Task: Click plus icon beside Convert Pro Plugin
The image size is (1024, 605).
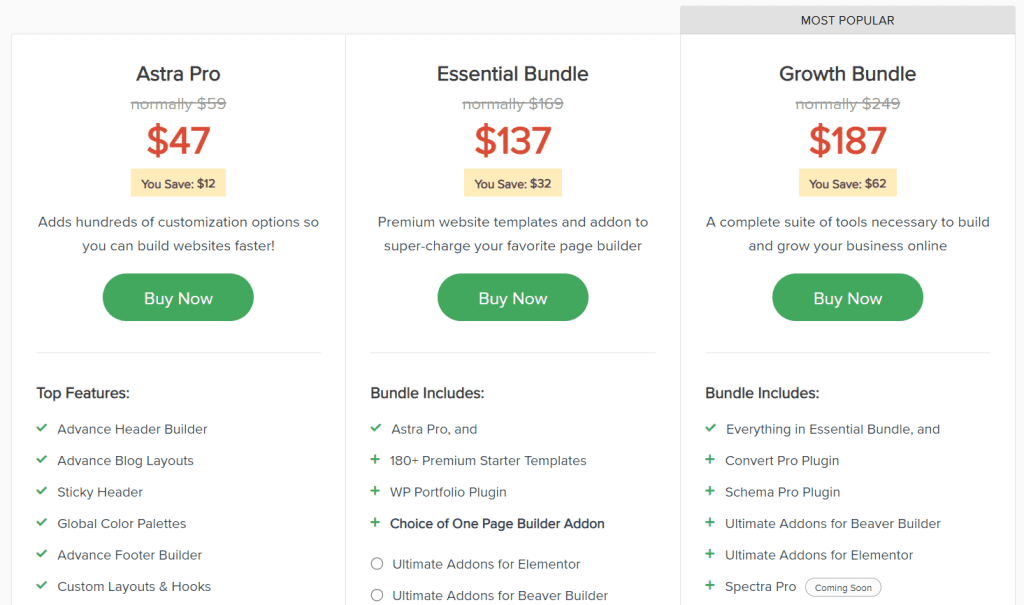Action: pos(710,459)
